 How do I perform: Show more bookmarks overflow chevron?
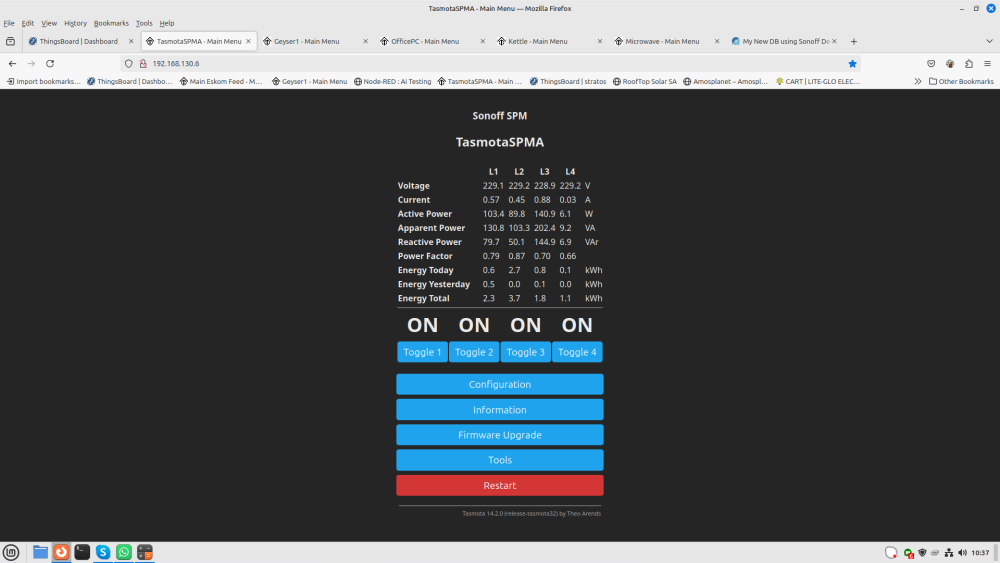point(918,82)
